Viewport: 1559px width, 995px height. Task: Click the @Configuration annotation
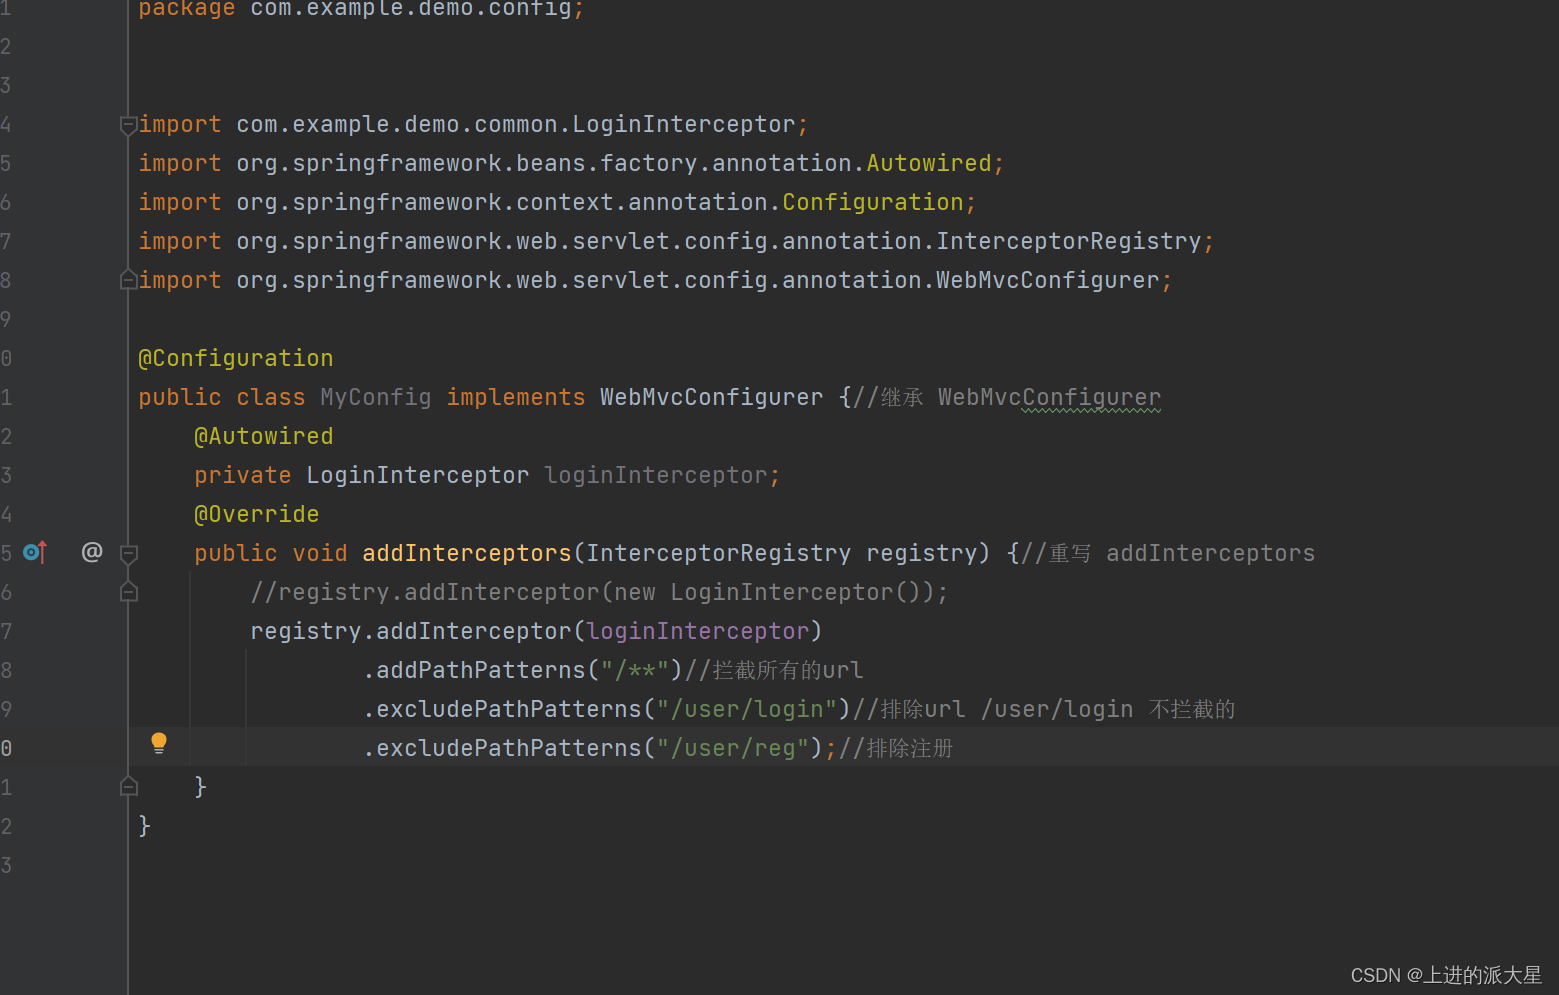click(236, 358)
